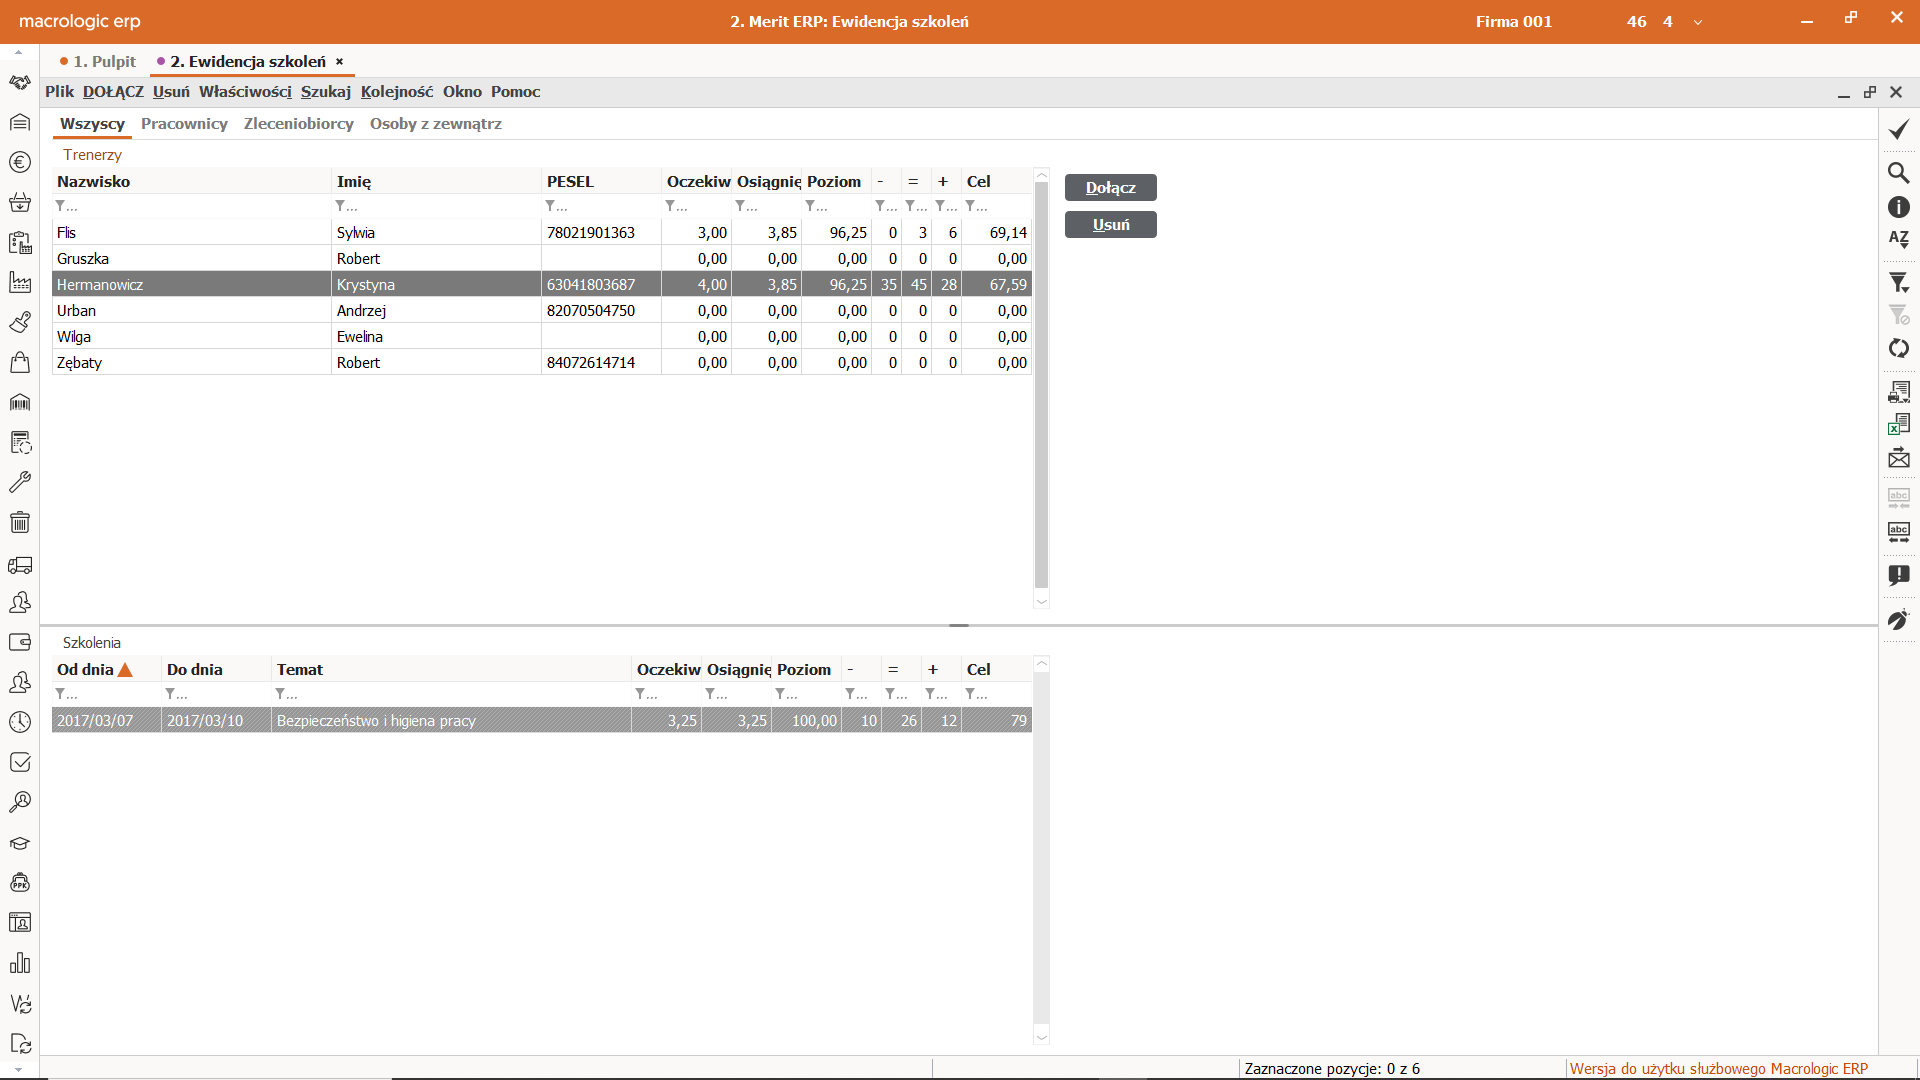Click the AZ sort order icon
The width and height of the screenshot is (1920, 1080).
[1898, 239]
